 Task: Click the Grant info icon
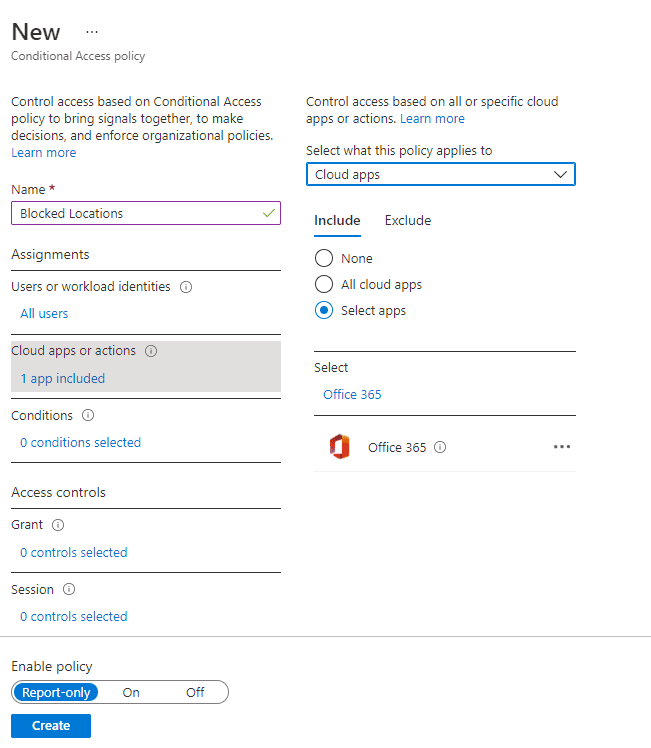[x=58, y=525]
